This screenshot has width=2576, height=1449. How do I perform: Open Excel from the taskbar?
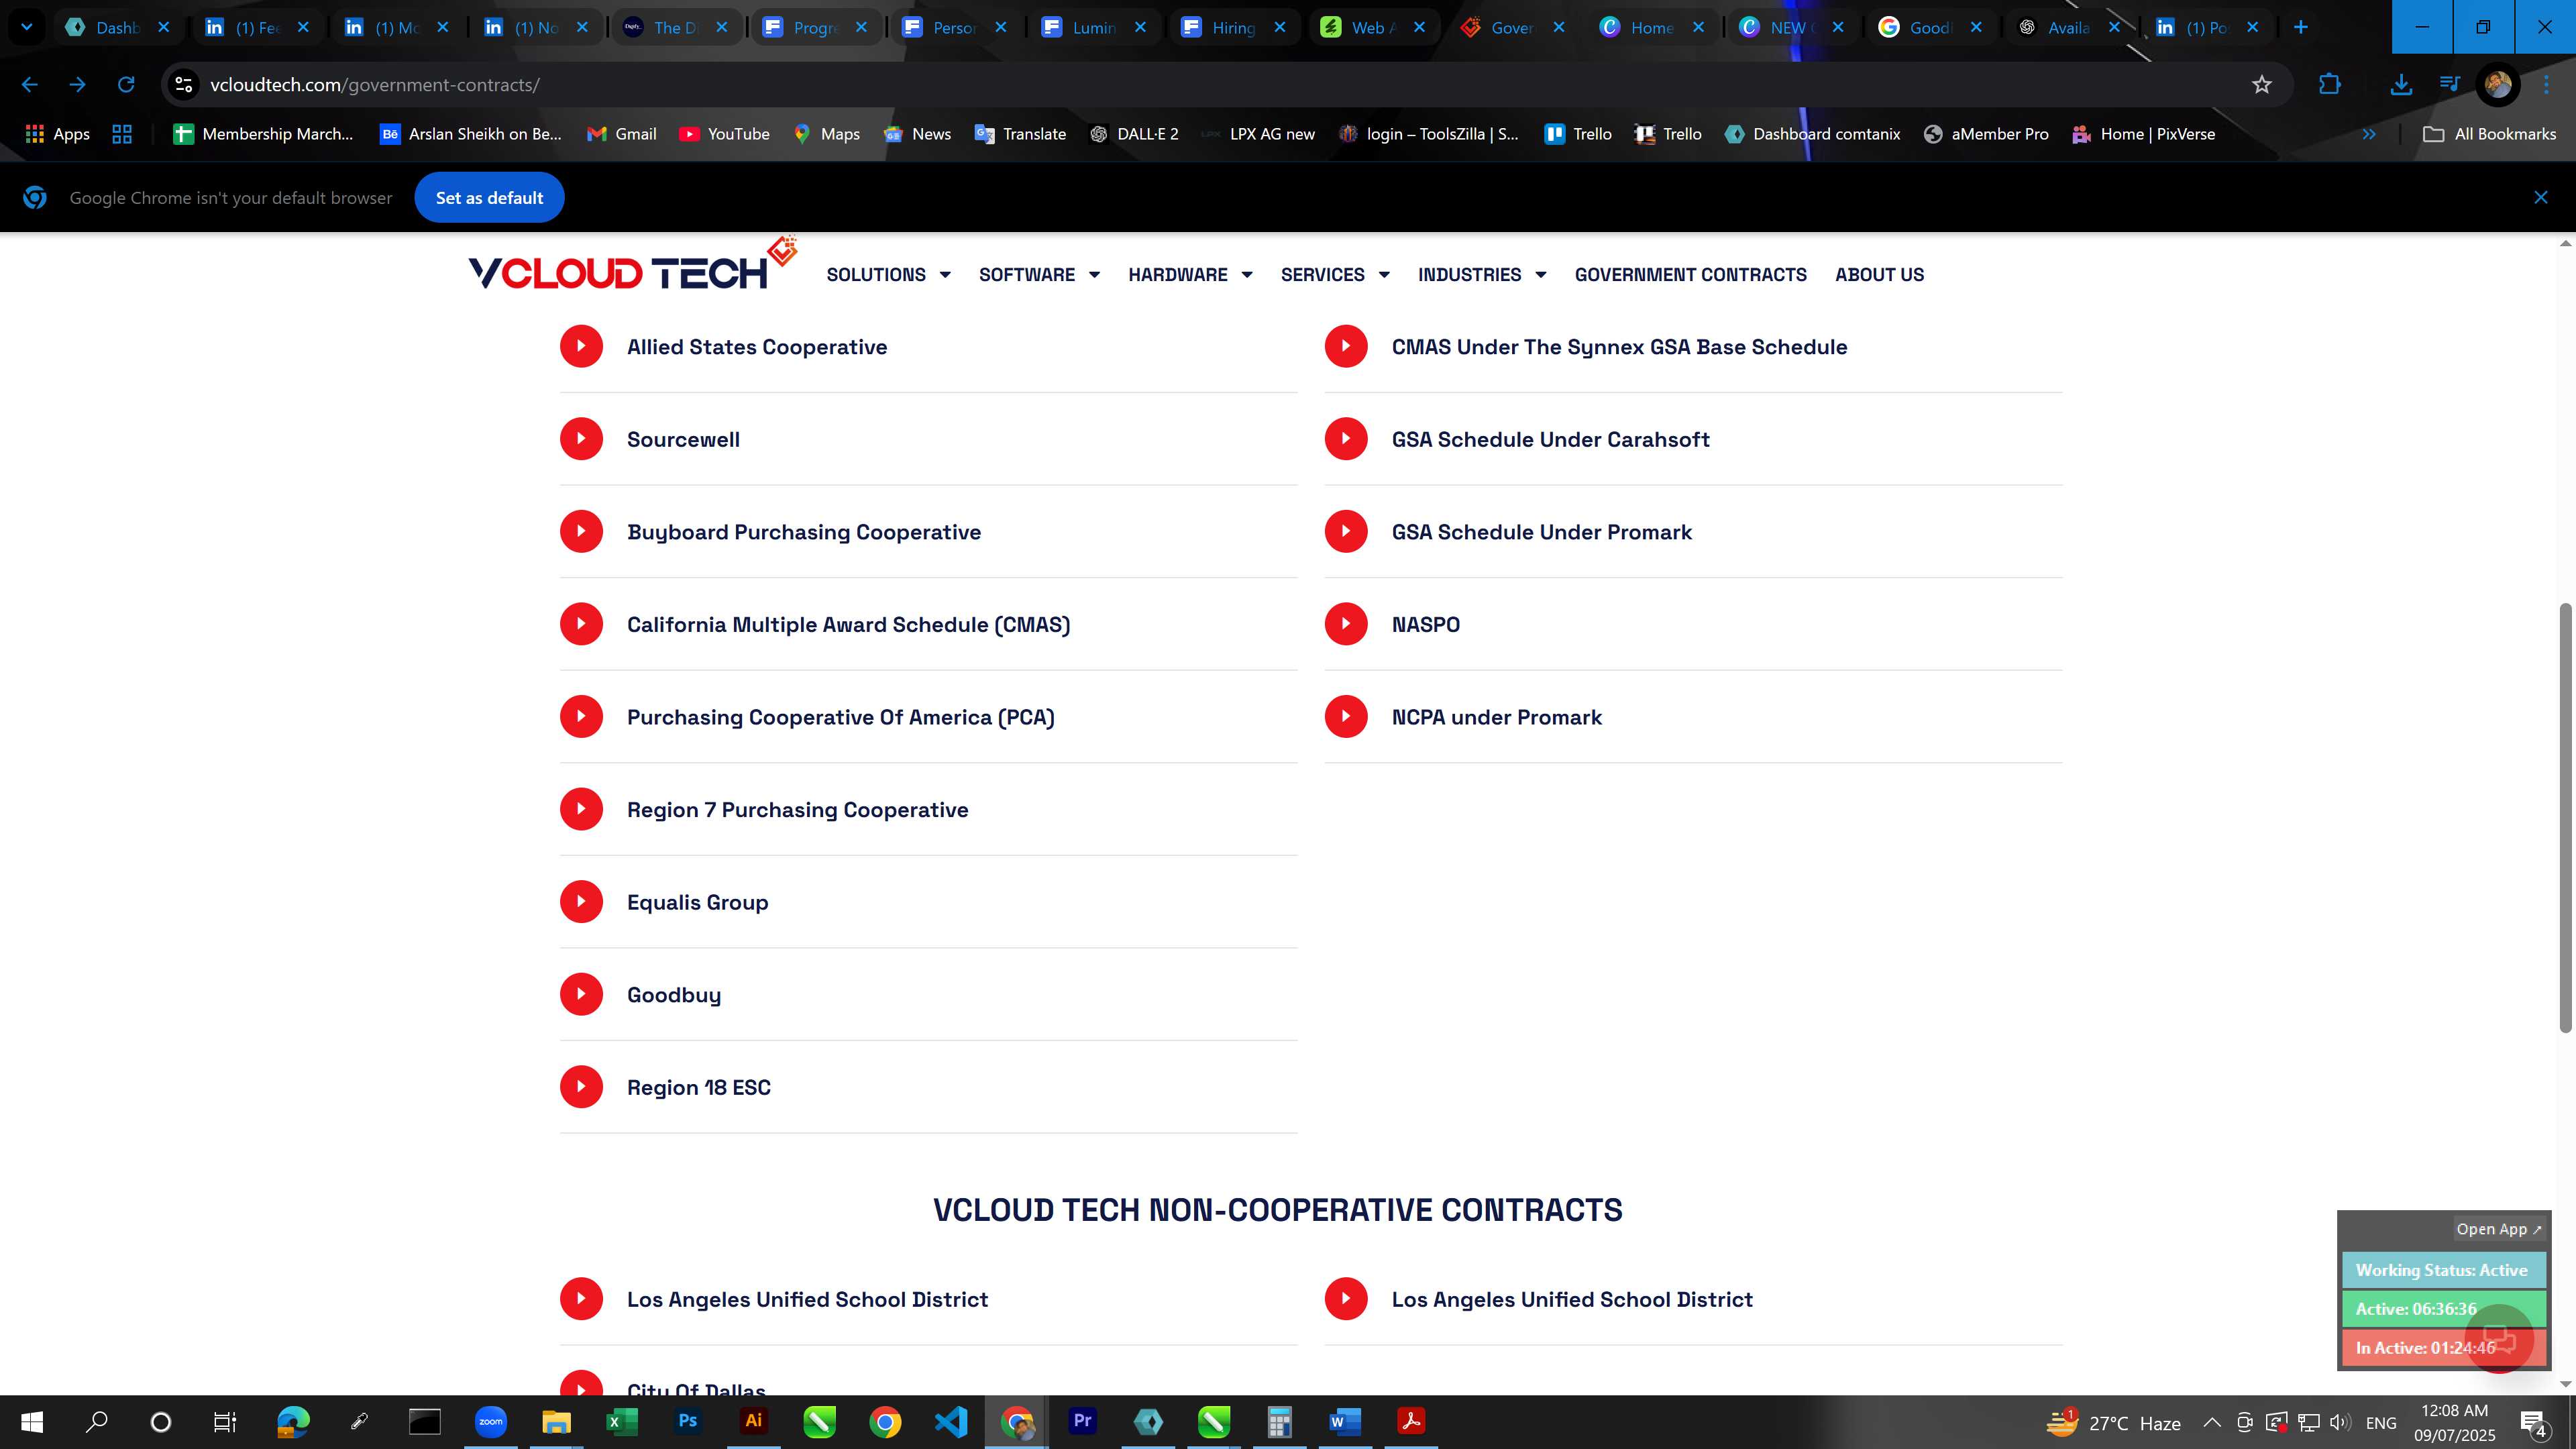(x=621, y=1421)
